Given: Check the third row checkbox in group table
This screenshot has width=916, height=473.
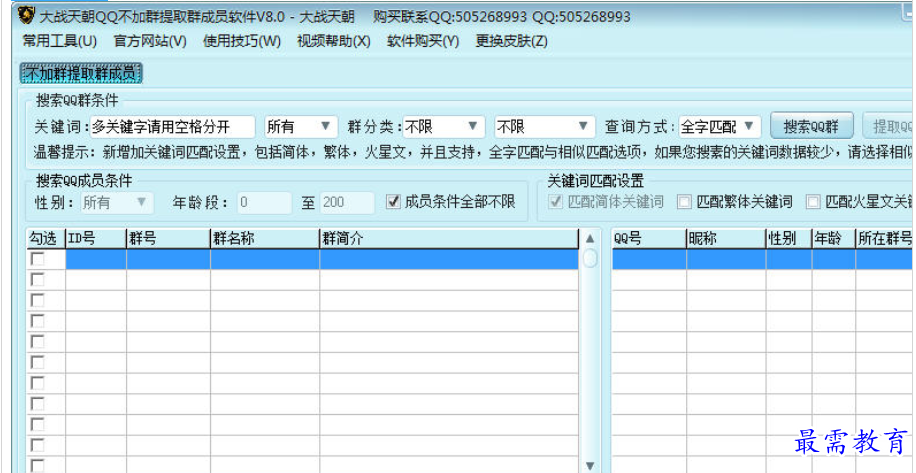Looking at the screenshot, I should pyautogui.click(x=38, y=300).
